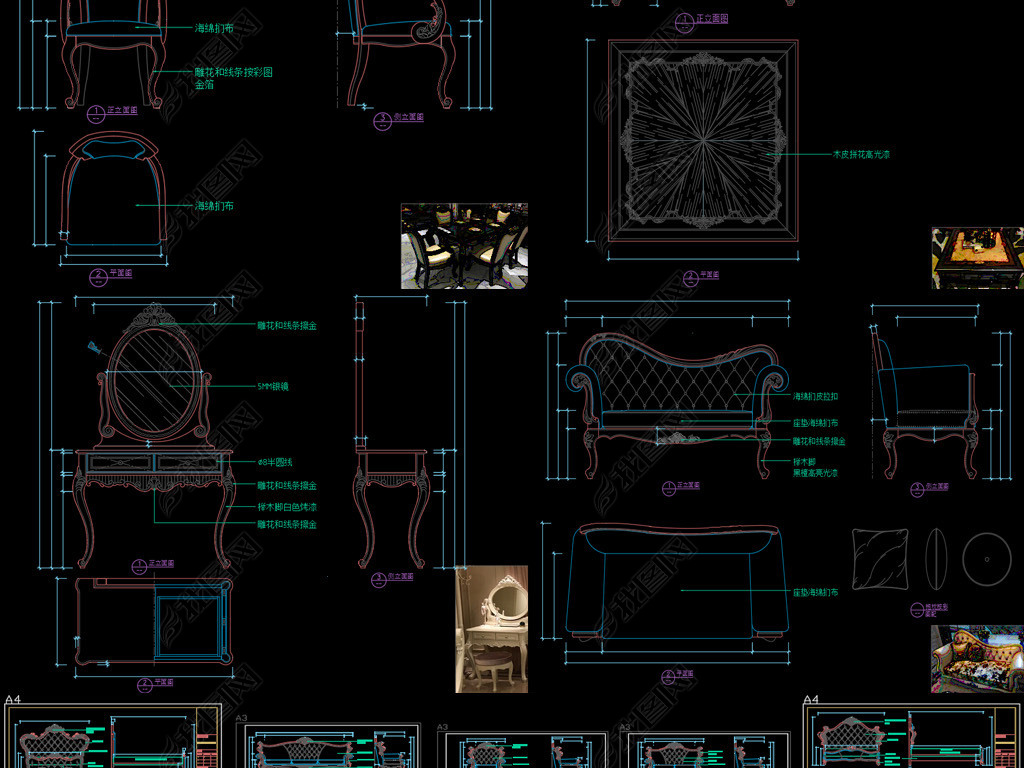Viewport: 1024px width, 768px height.
Task: Select the 木皮拼花高光漆 annotation text
Action: click(861, 155)
